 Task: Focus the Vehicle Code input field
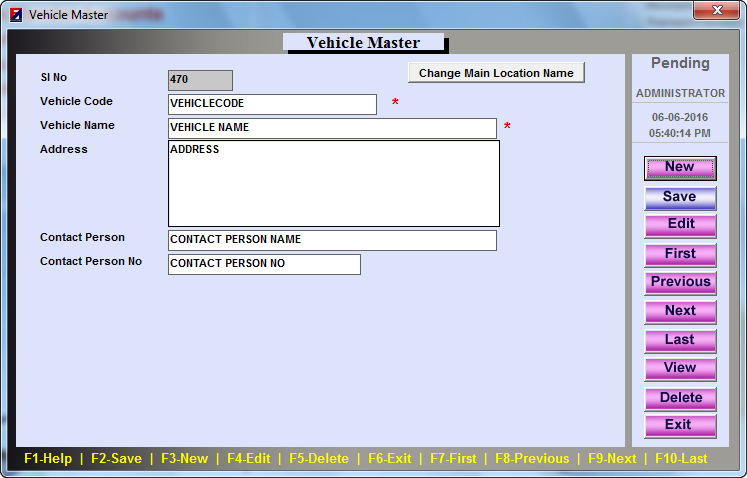pyautogui.click(x=272, y=104)
